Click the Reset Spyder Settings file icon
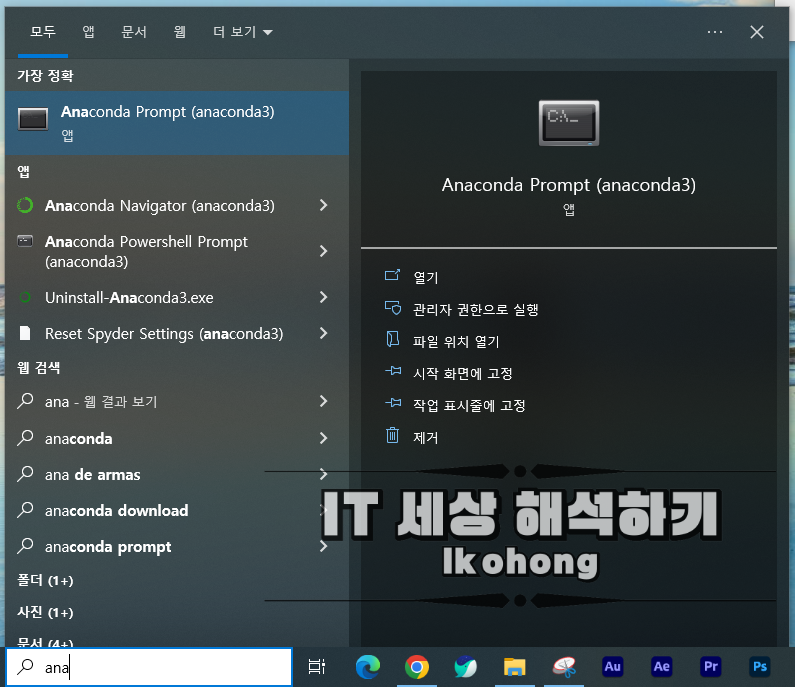Screen dimensions: 795x687 pos(25,333)
